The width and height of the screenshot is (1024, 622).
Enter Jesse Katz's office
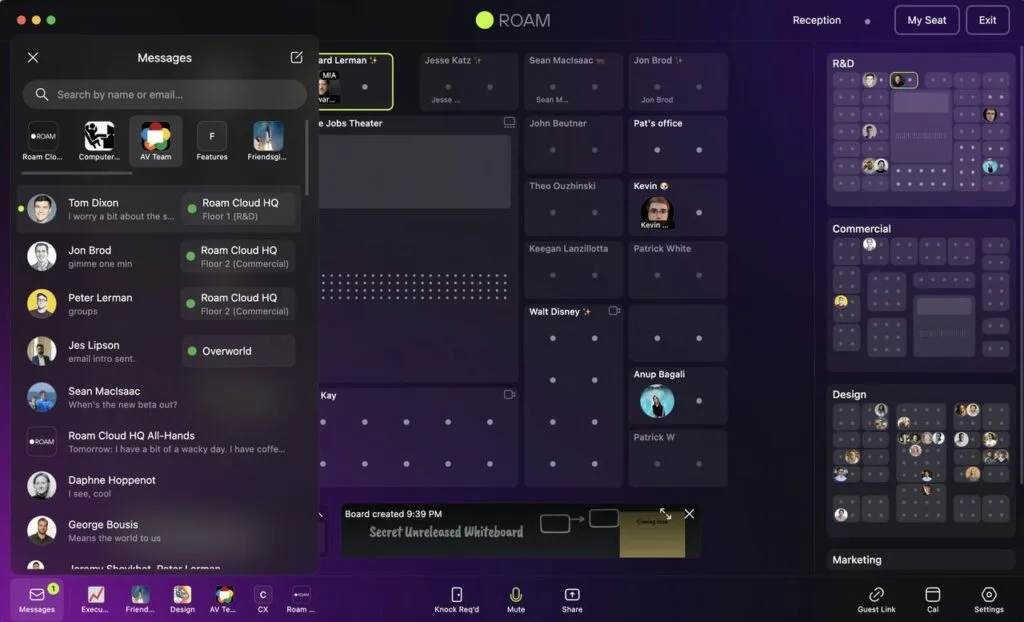[469, 81]
